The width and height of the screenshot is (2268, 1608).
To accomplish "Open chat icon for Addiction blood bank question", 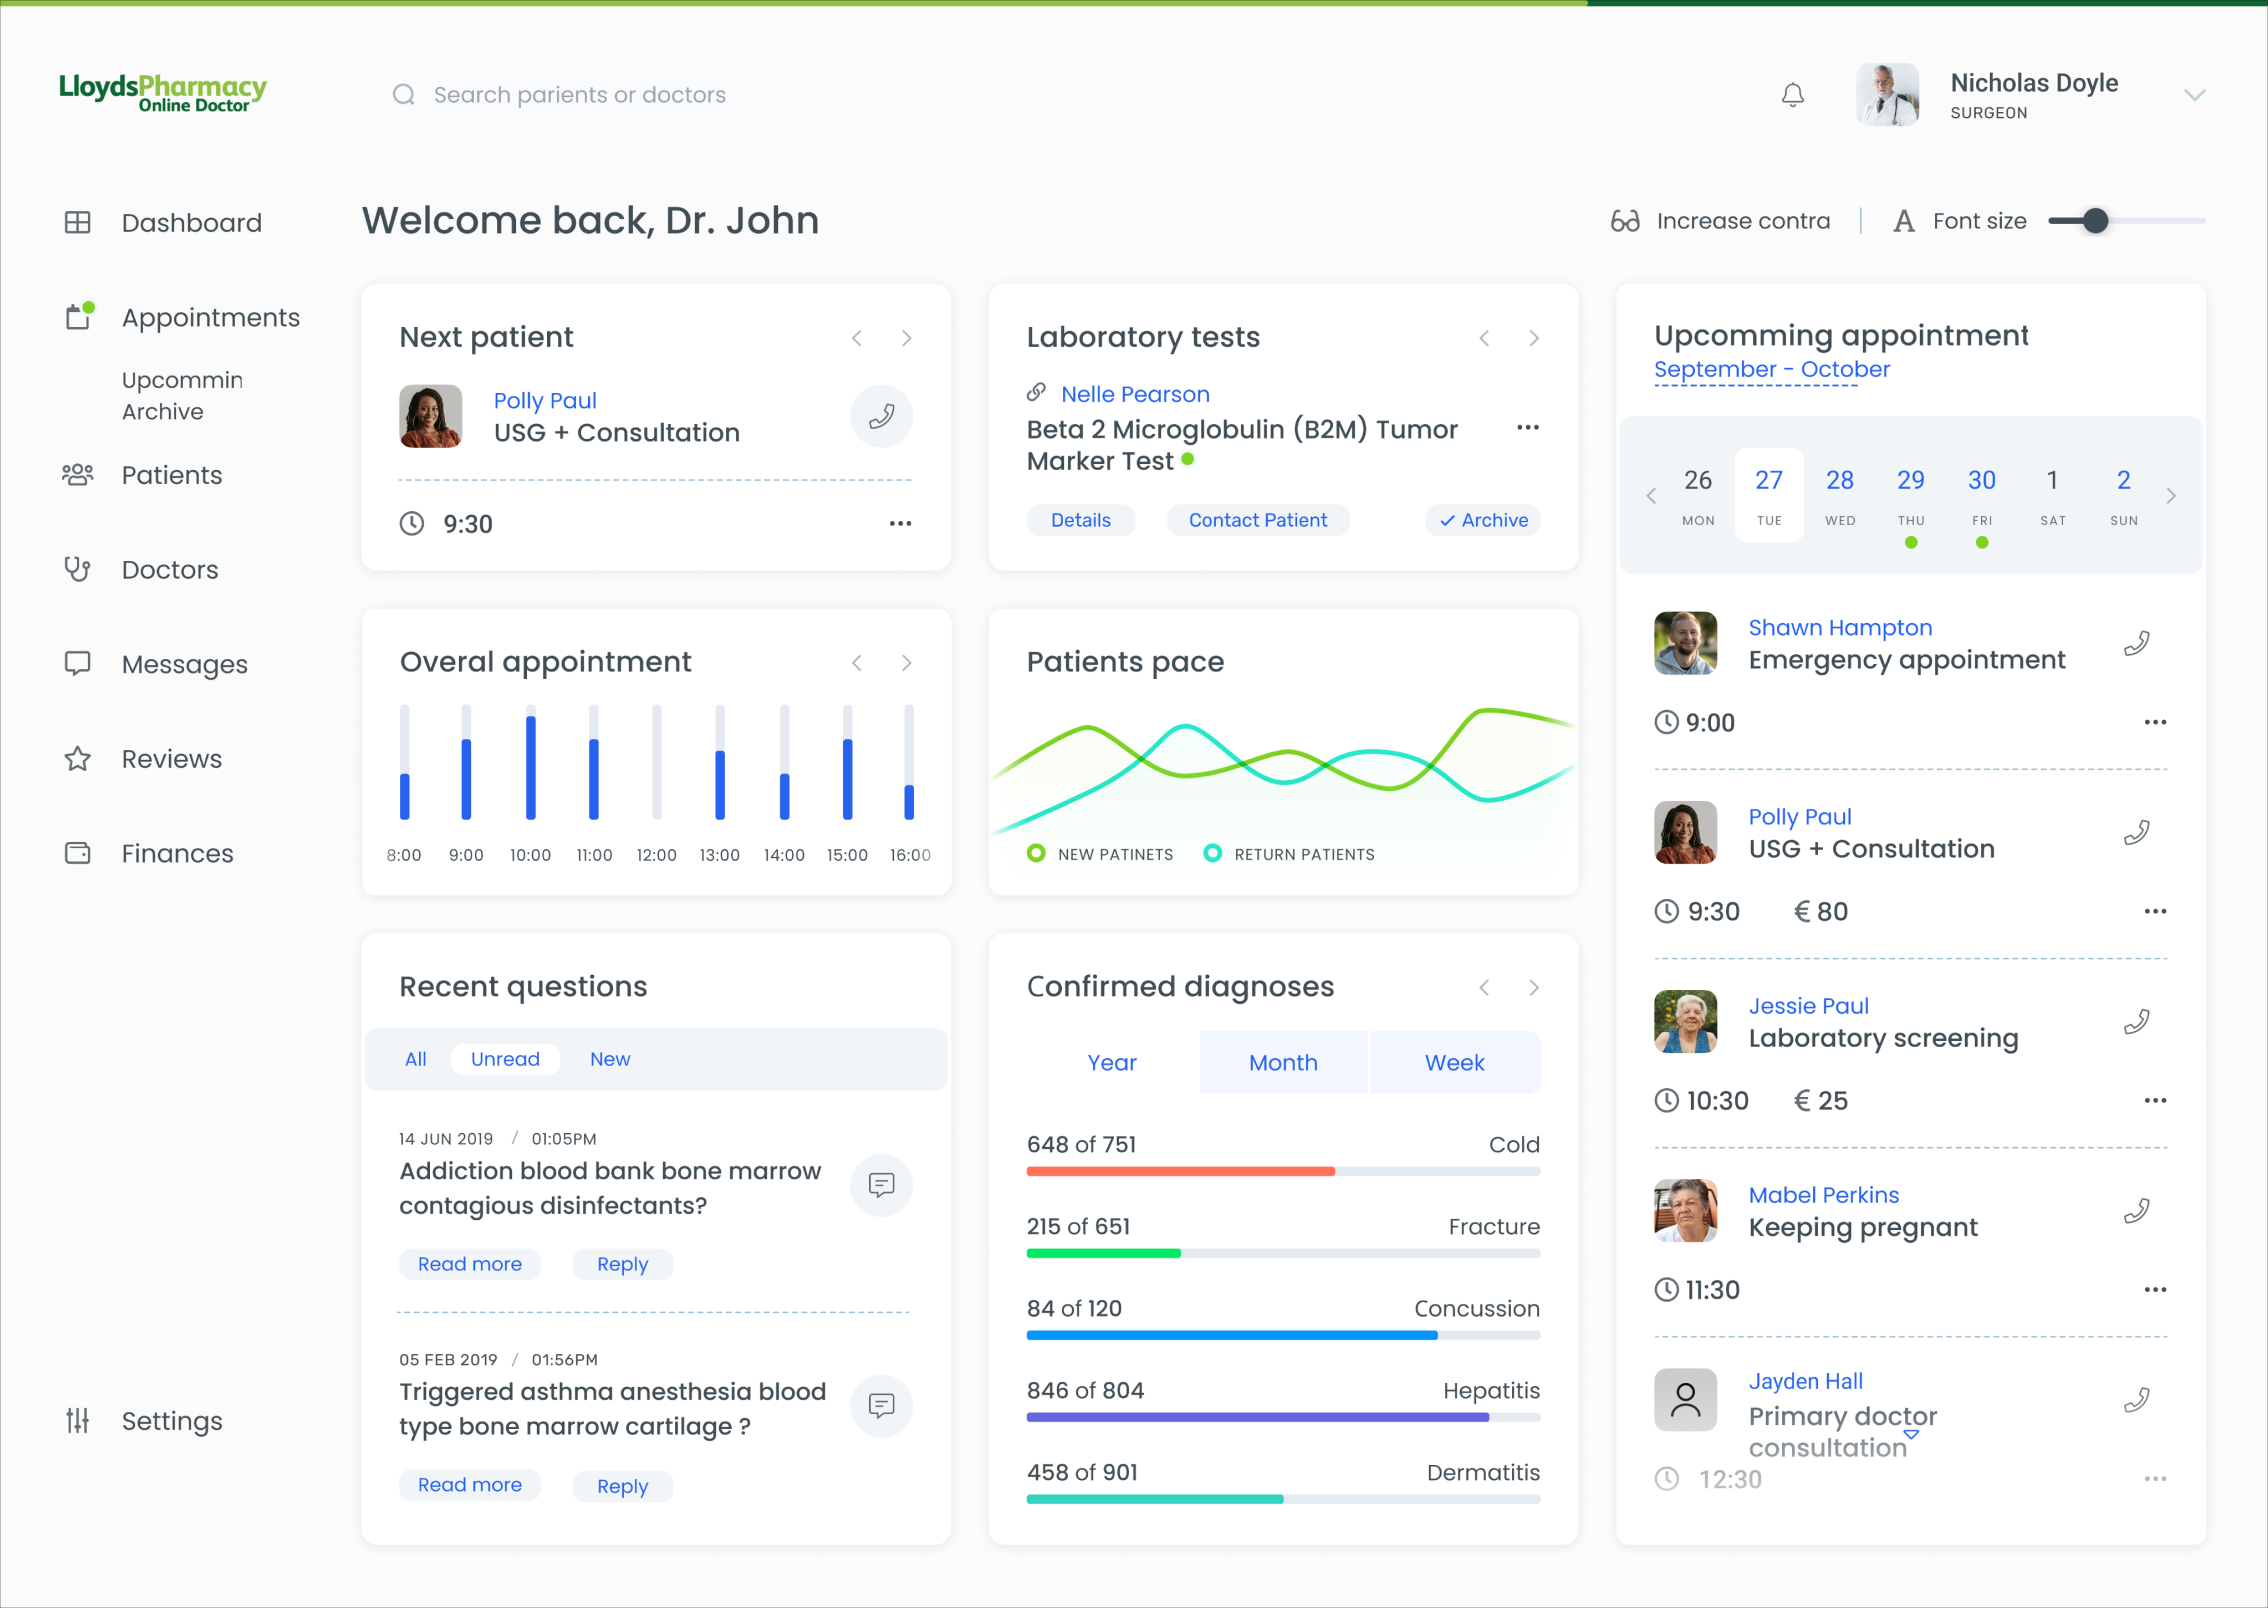I will tap(881, 1185).
